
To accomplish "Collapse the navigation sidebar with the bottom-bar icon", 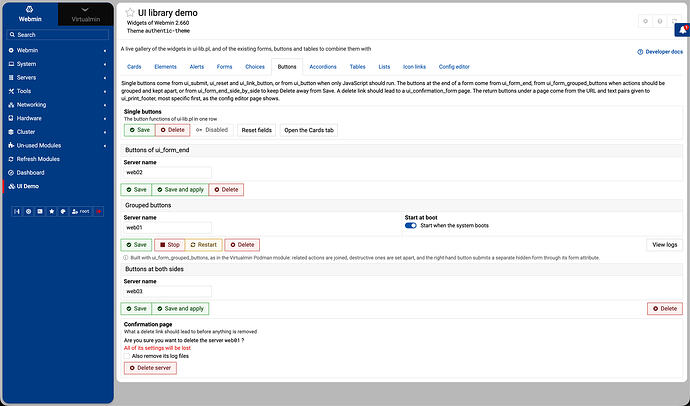I will click(17, 212).
